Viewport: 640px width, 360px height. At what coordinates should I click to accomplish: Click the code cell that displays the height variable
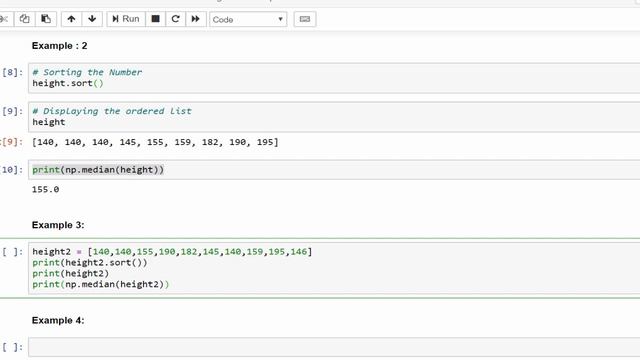(334, 117)
